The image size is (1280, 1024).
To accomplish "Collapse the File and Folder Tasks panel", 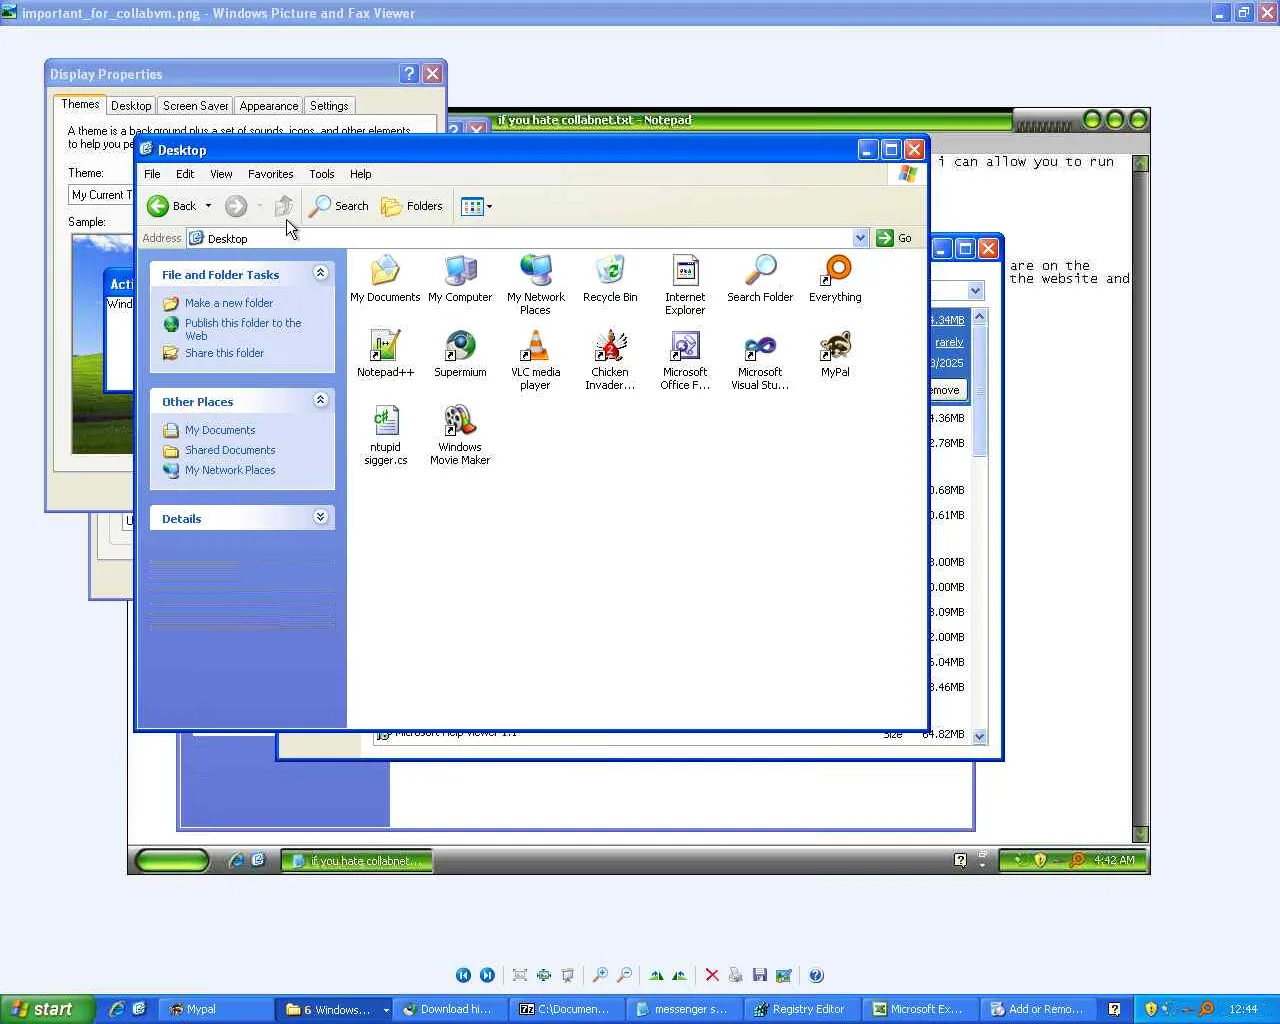I will click(x=320, y=273).
